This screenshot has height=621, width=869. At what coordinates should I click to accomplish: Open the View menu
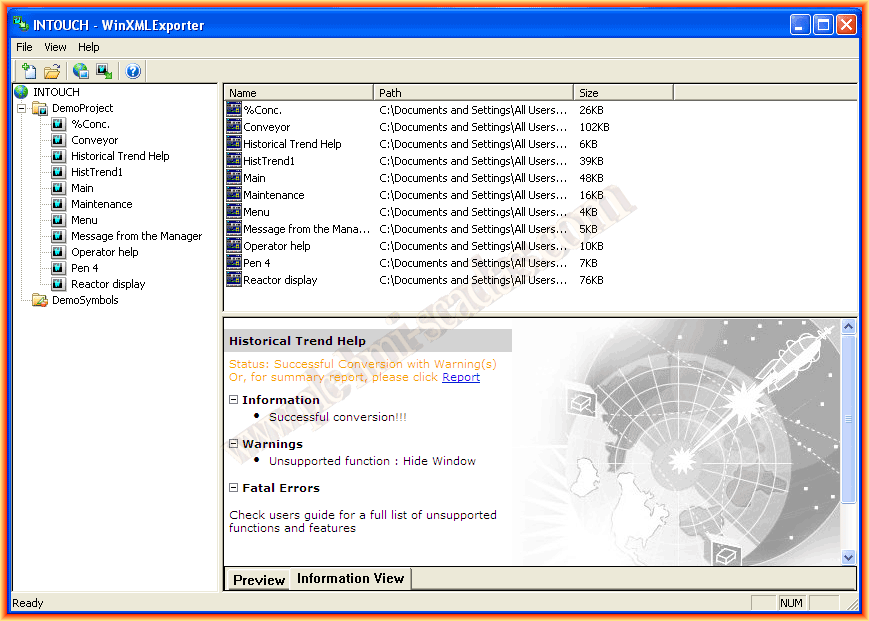(55, 47)
